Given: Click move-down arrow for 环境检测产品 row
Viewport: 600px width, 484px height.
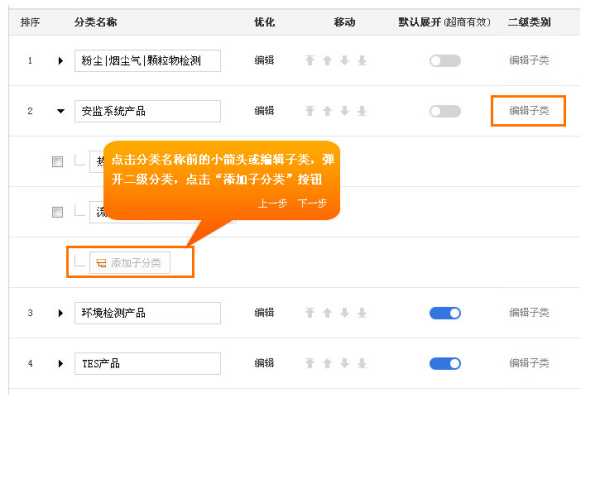Looking at the screenshot, I should pos(344,313).
